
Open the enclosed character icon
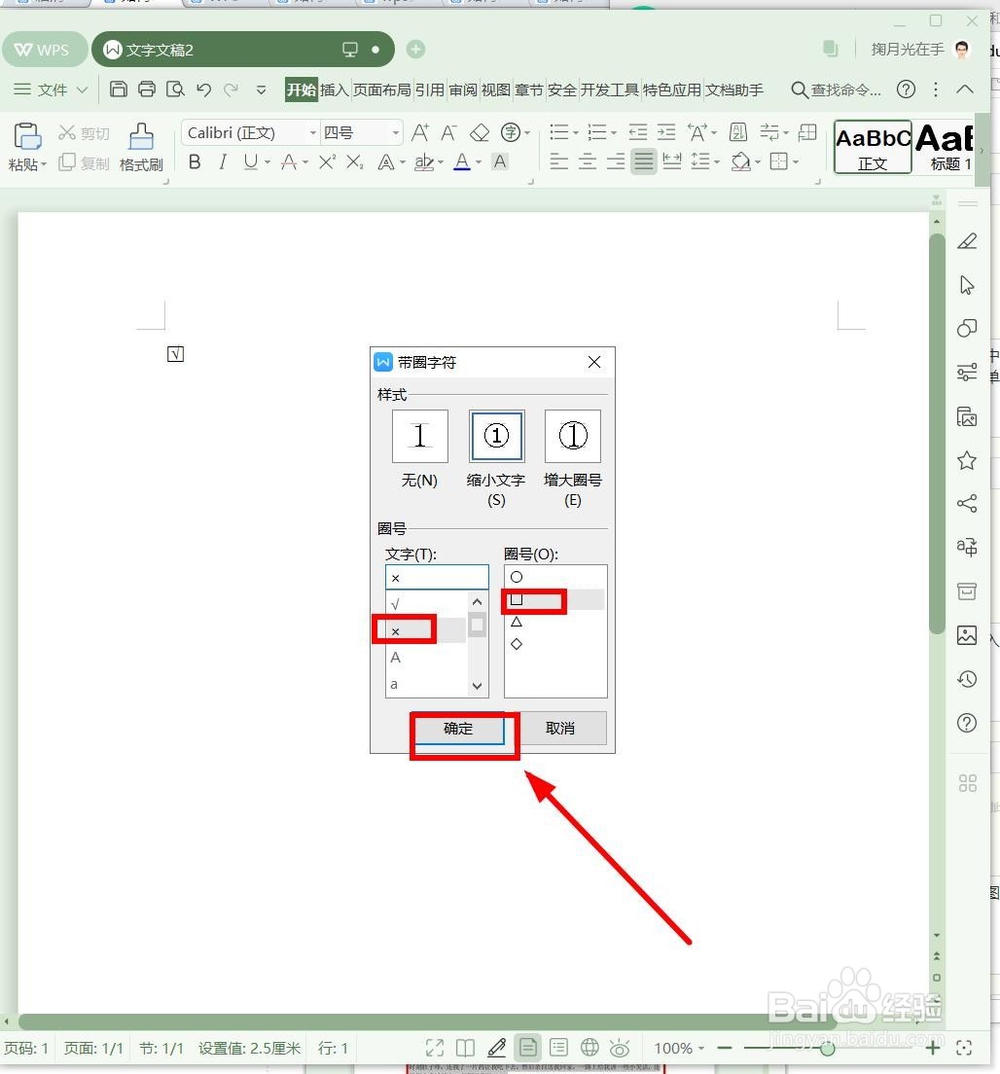pos(511,132)
